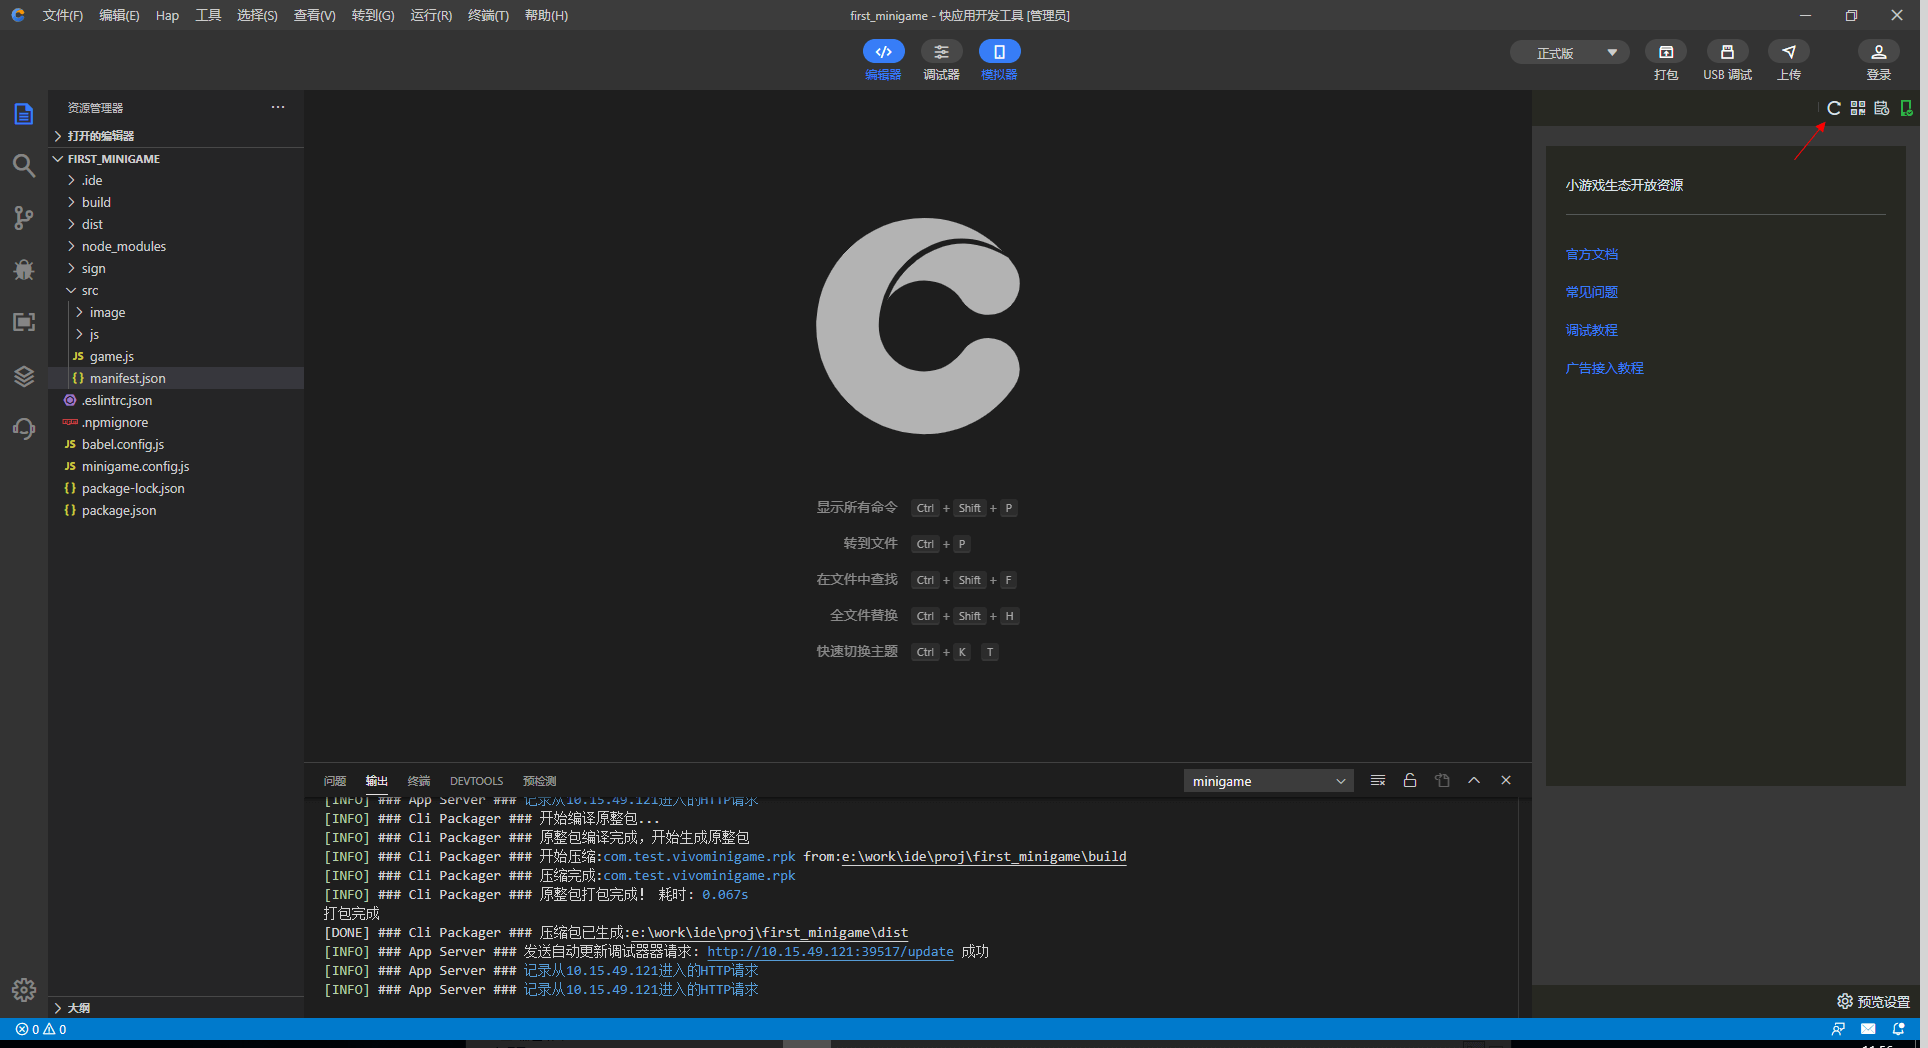The width and height of the screenshot is (1928, 1048).
Task: Open package.json file
Action: click(x=176, y=511)
